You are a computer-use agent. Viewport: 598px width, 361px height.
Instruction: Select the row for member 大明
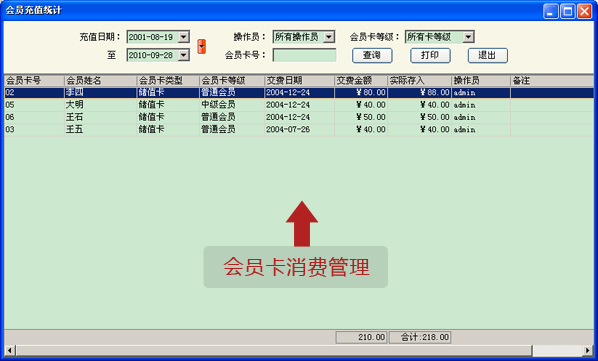(299, 105)
